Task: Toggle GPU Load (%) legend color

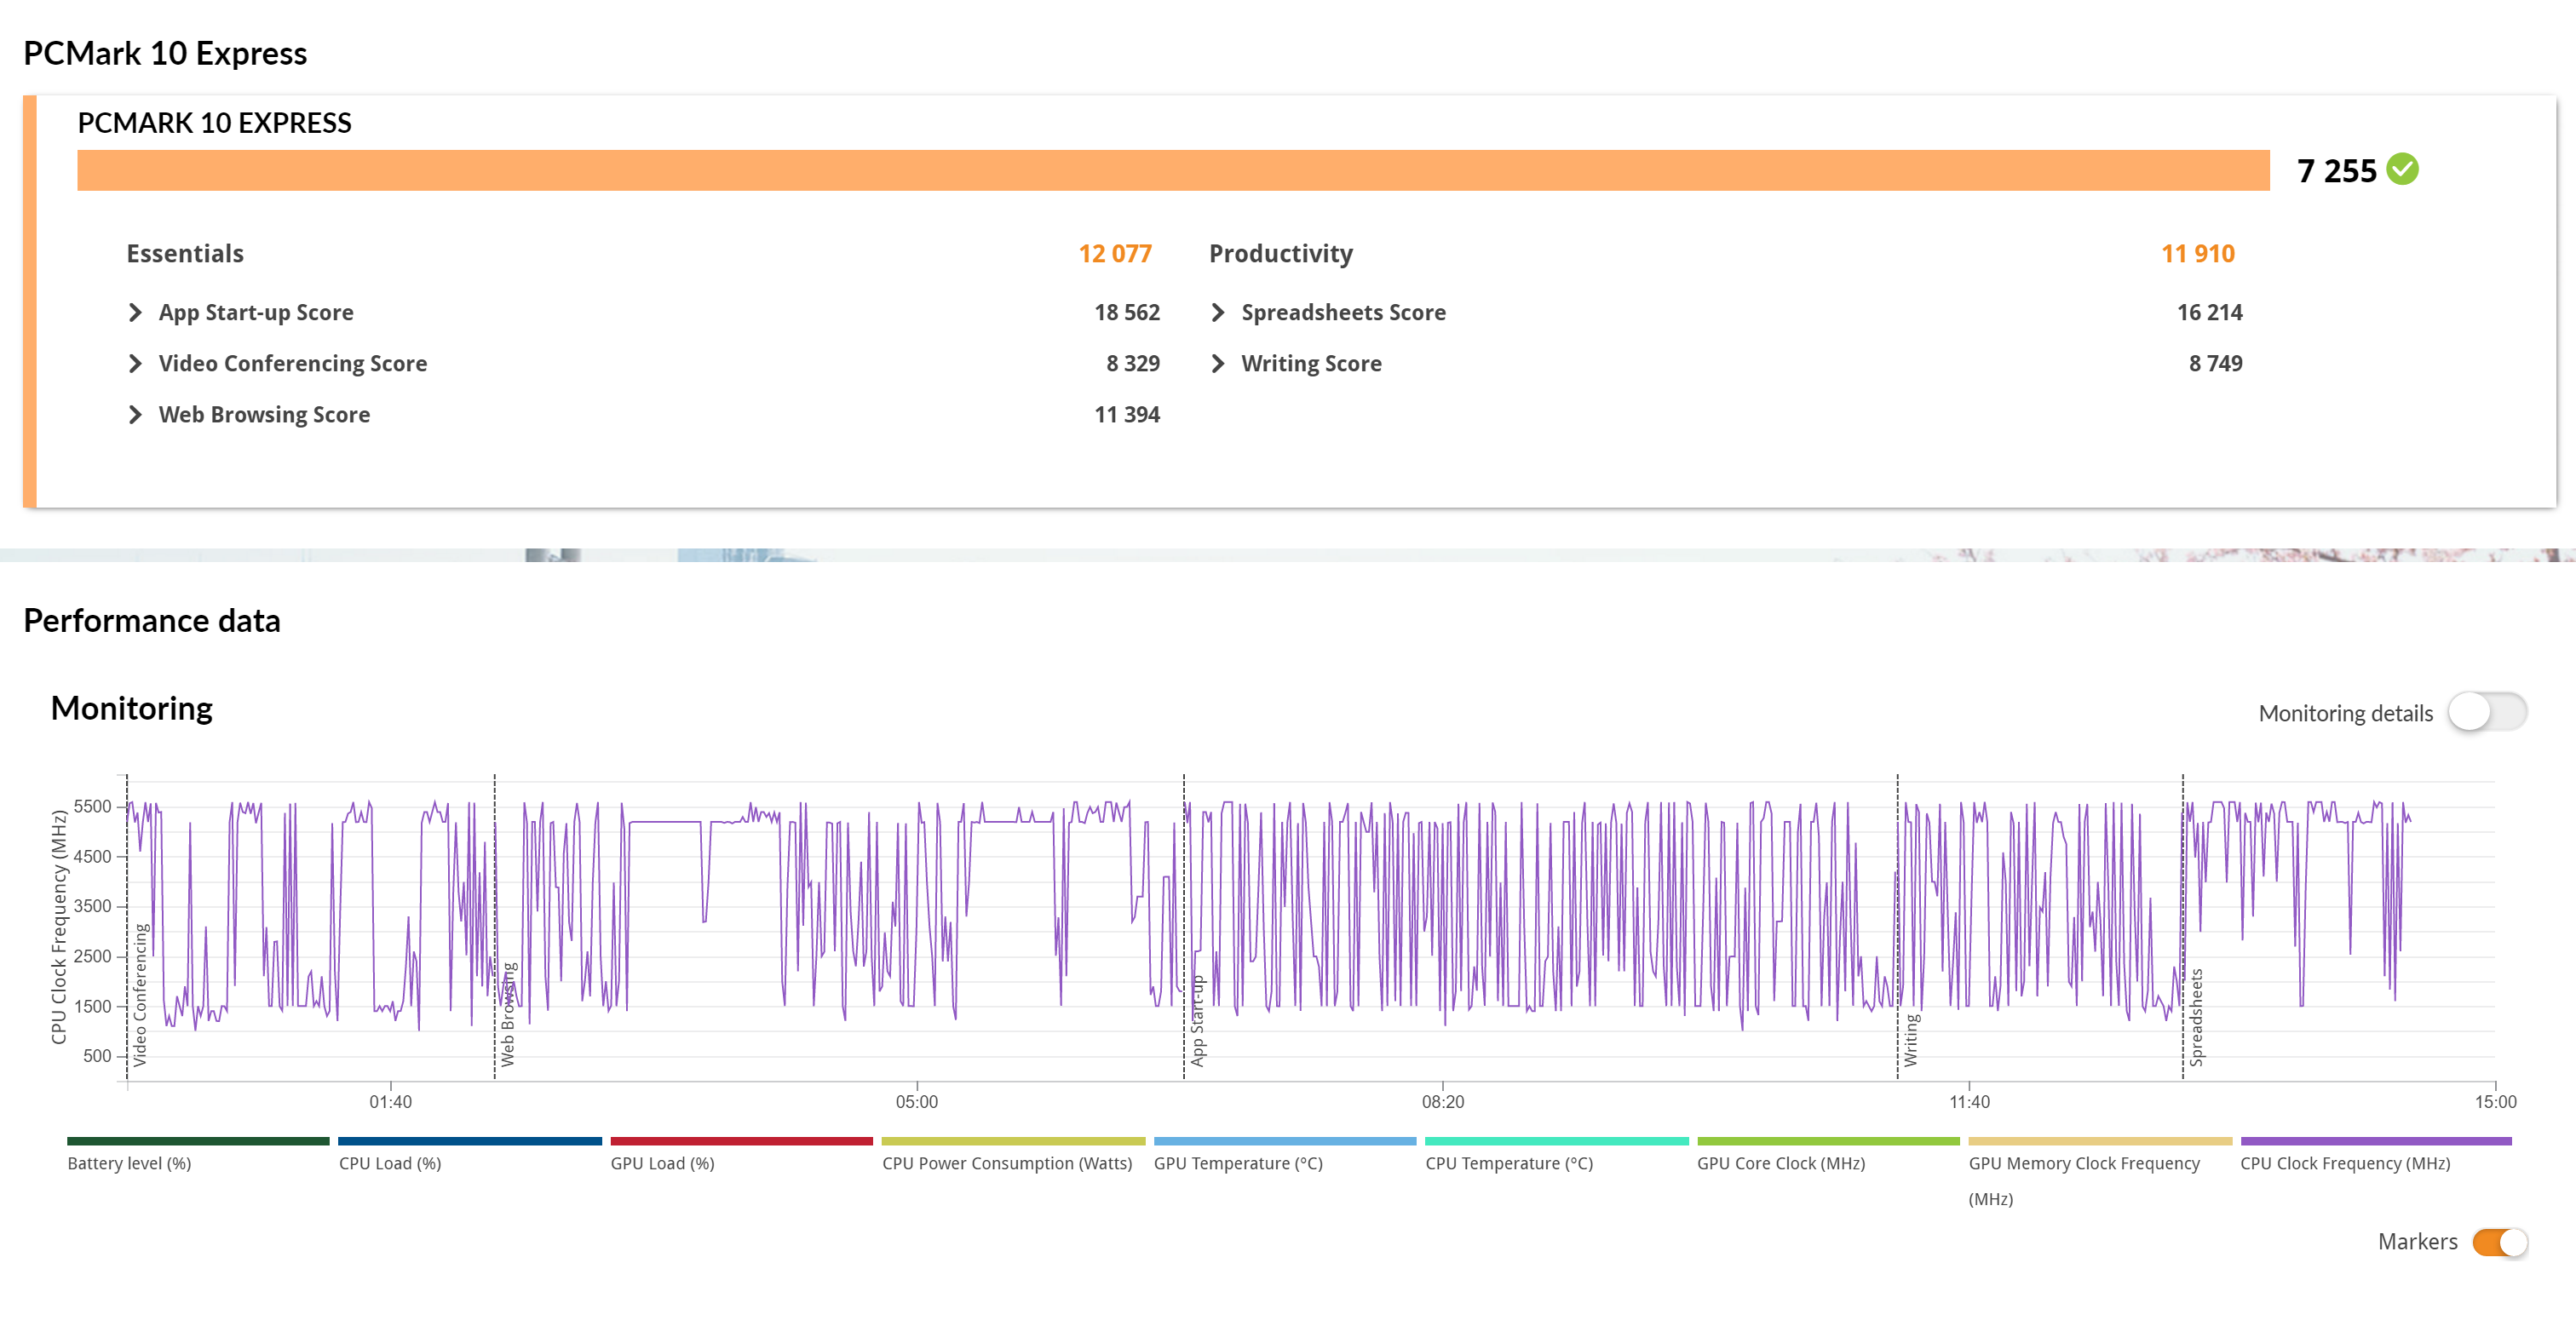Action: click(x=741, y=1141)
